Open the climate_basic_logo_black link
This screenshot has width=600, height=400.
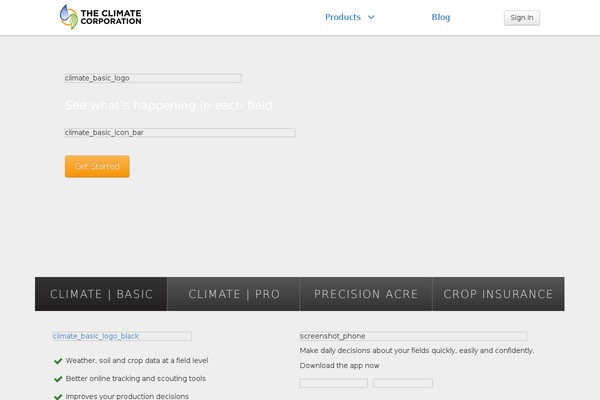point(122,336)
